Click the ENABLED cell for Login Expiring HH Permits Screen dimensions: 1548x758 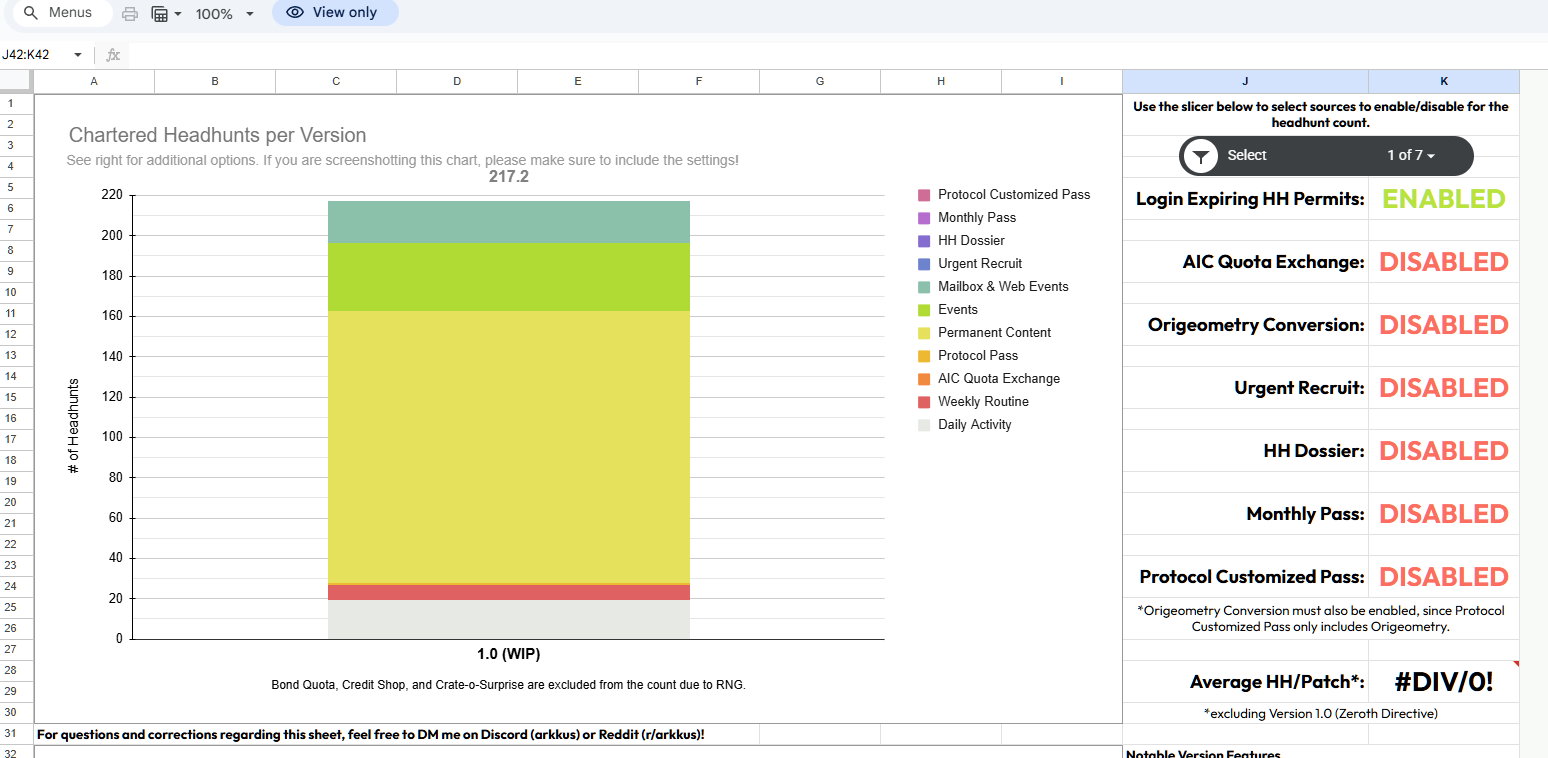click(1443, 199)
